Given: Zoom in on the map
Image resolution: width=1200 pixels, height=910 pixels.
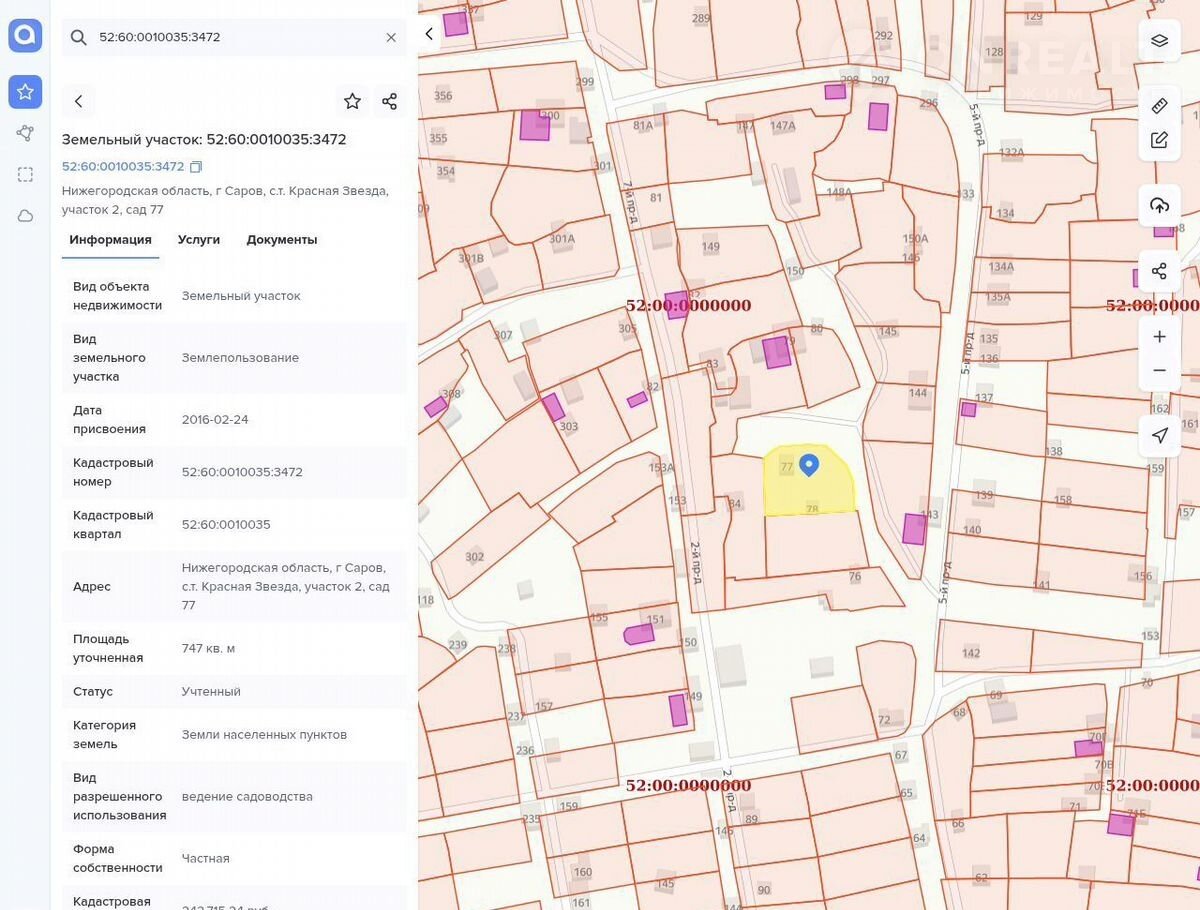Looking at the screenshot, I should coord(1159,337).
